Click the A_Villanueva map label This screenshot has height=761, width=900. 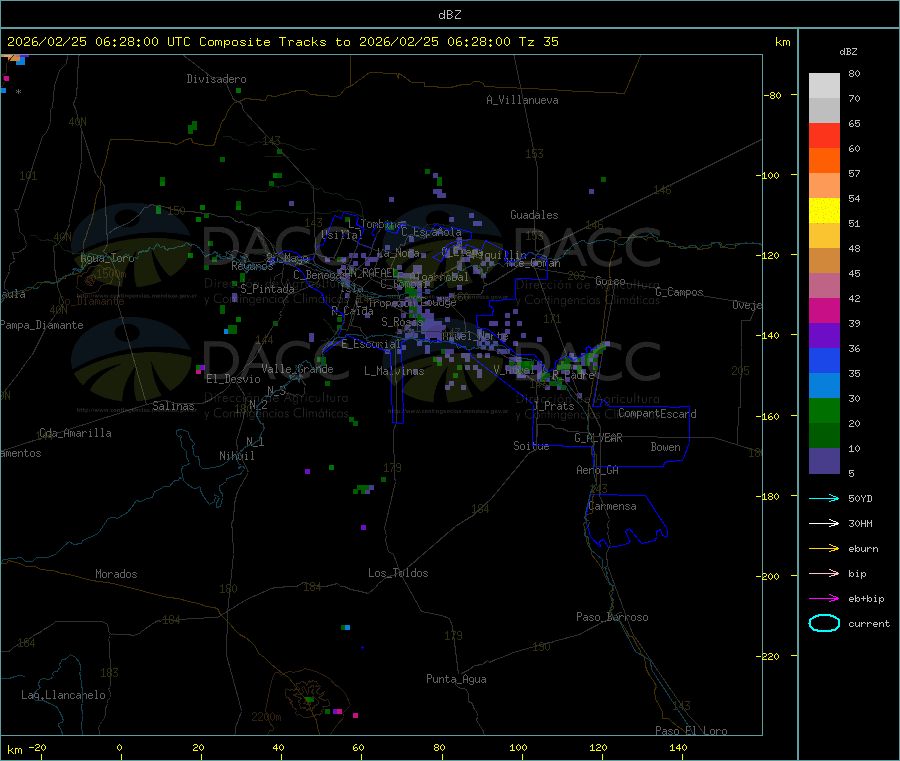coord(522,100)
